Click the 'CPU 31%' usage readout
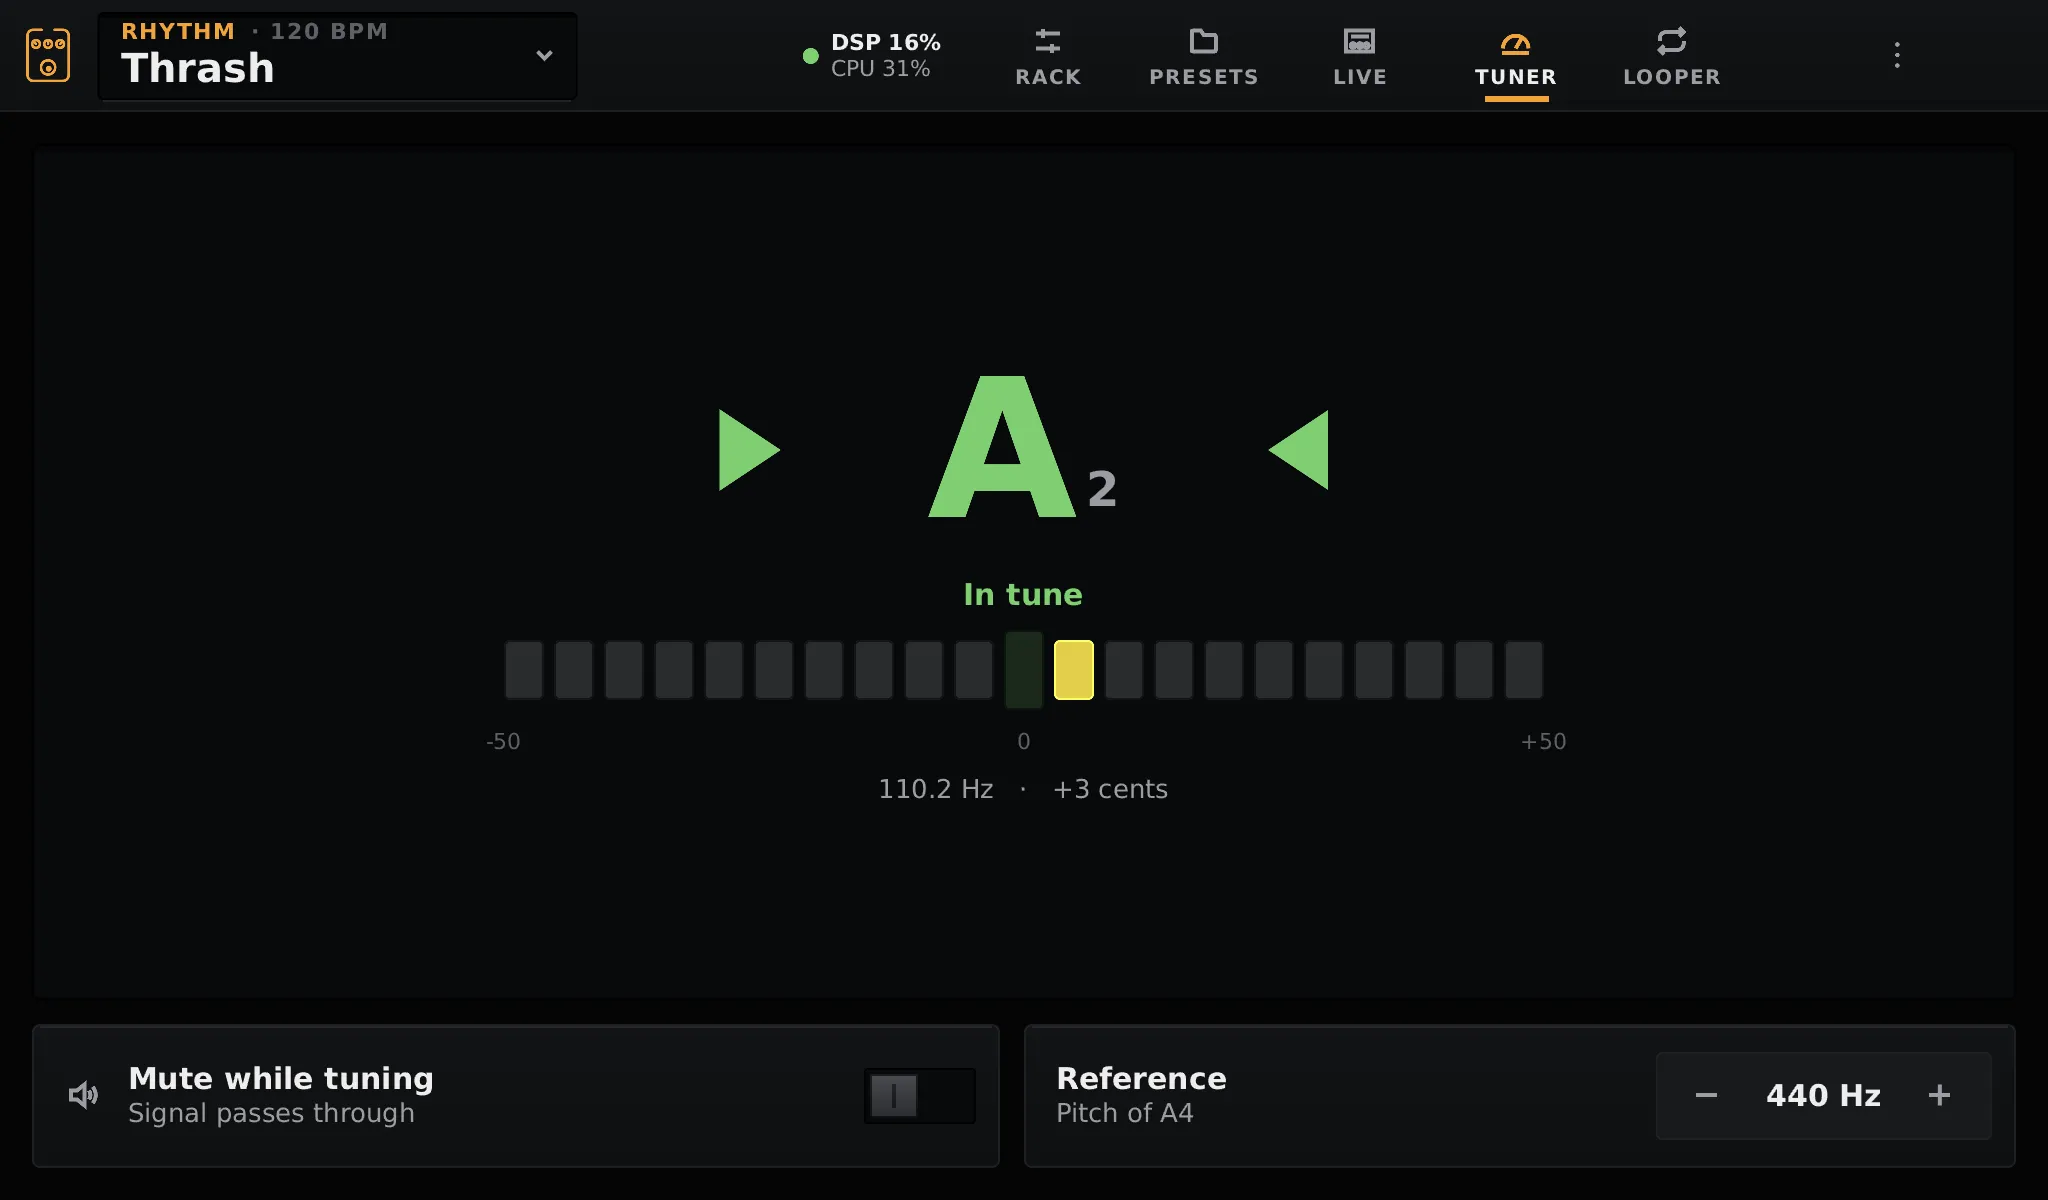The width and height of the screenshot is (2048, 1200). (881, 69)
